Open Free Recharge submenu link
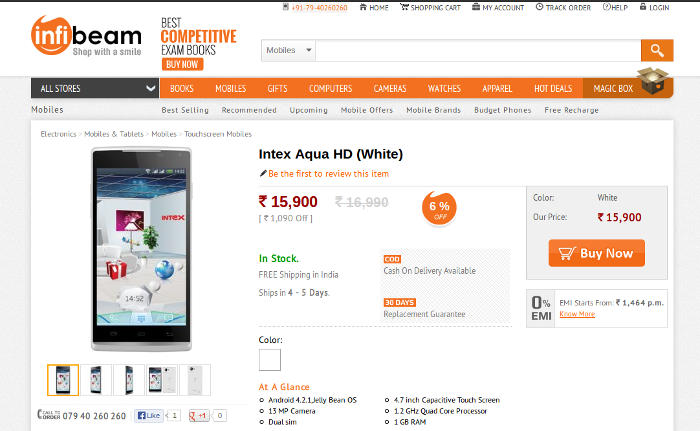 click(x=571, y=110)
